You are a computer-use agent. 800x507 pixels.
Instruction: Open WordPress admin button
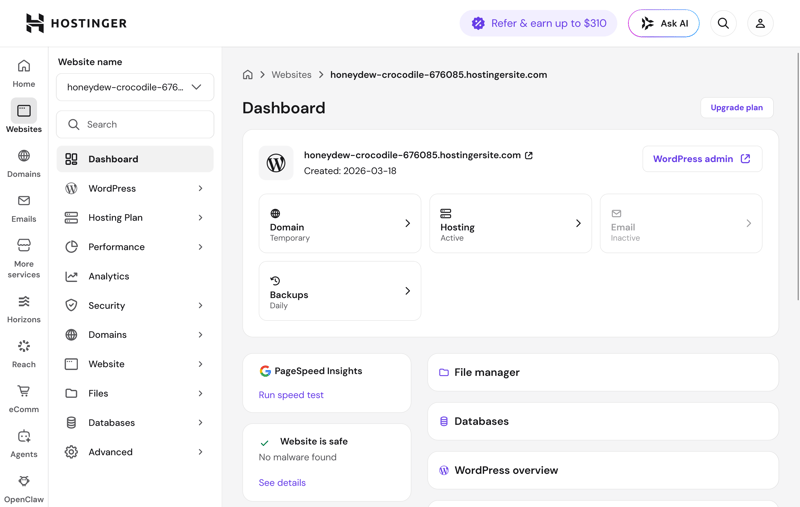(x=702, y=159)
